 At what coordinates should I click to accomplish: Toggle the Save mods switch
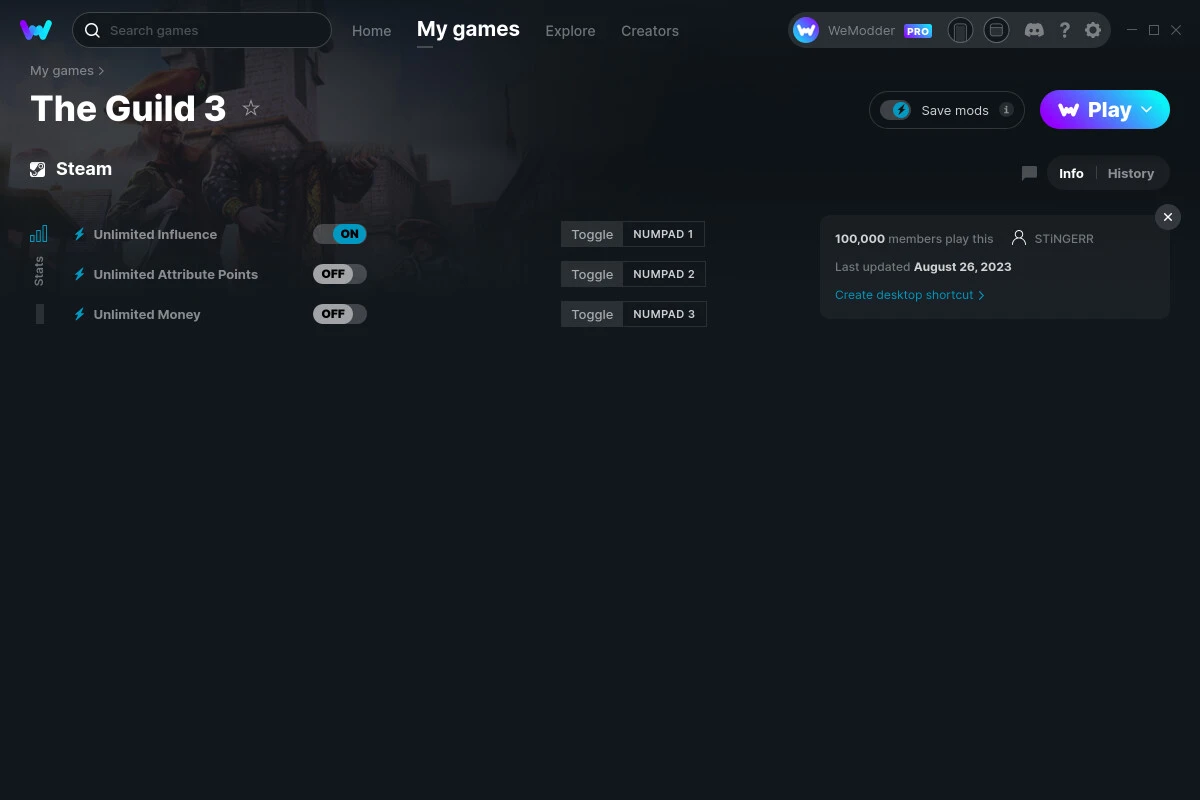tap(896, 110)
